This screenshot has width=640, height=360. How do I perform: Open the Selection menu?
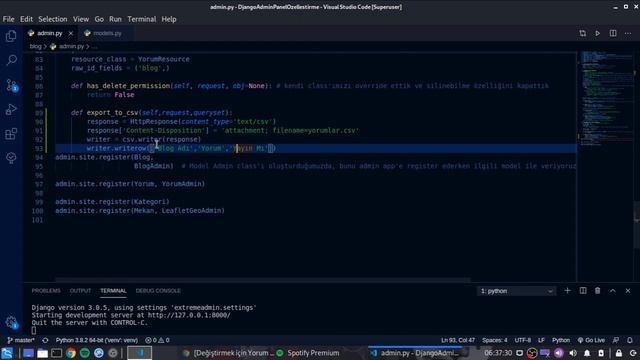point(53,19)
